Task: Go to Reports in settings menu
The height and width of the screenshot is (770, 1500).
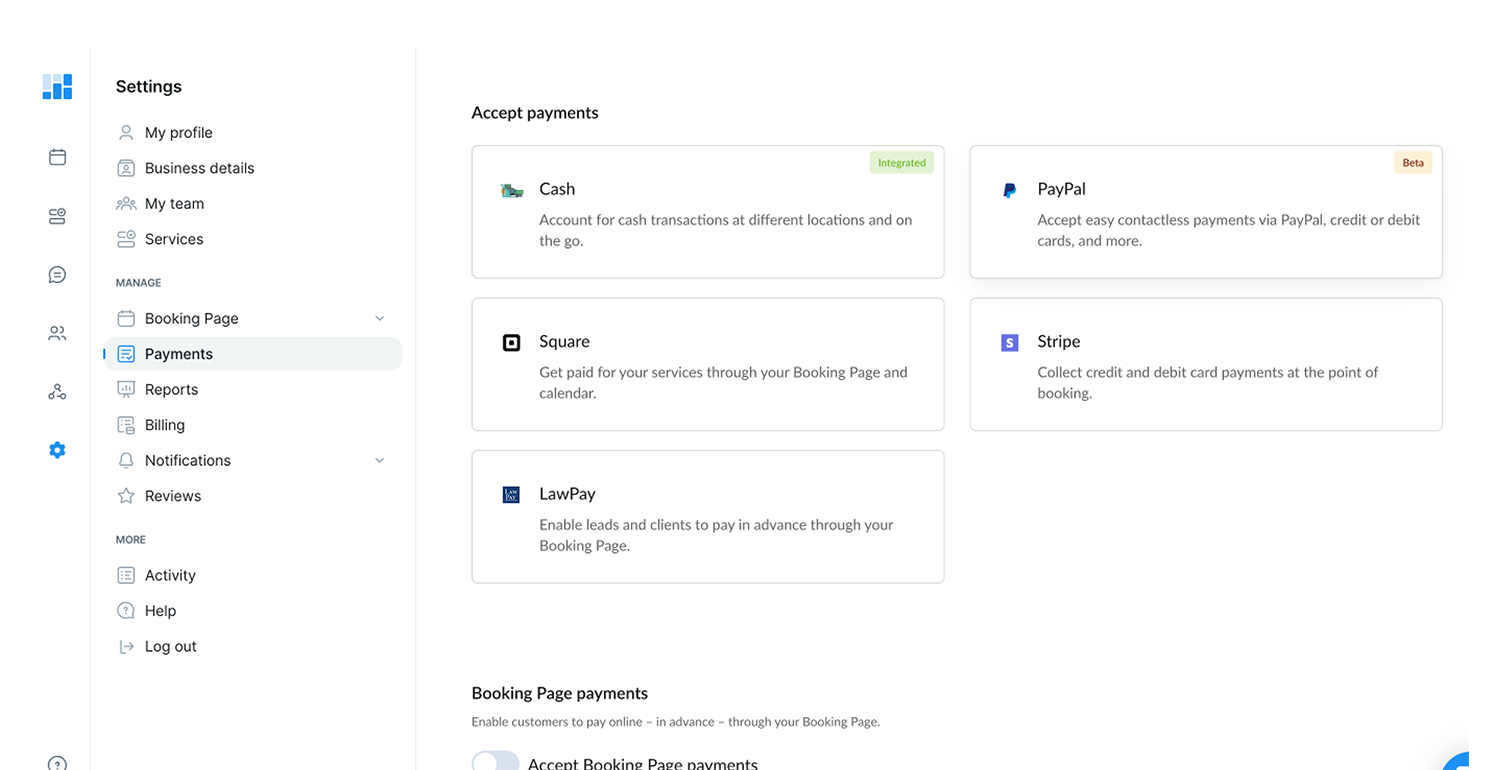Action: 171,390
